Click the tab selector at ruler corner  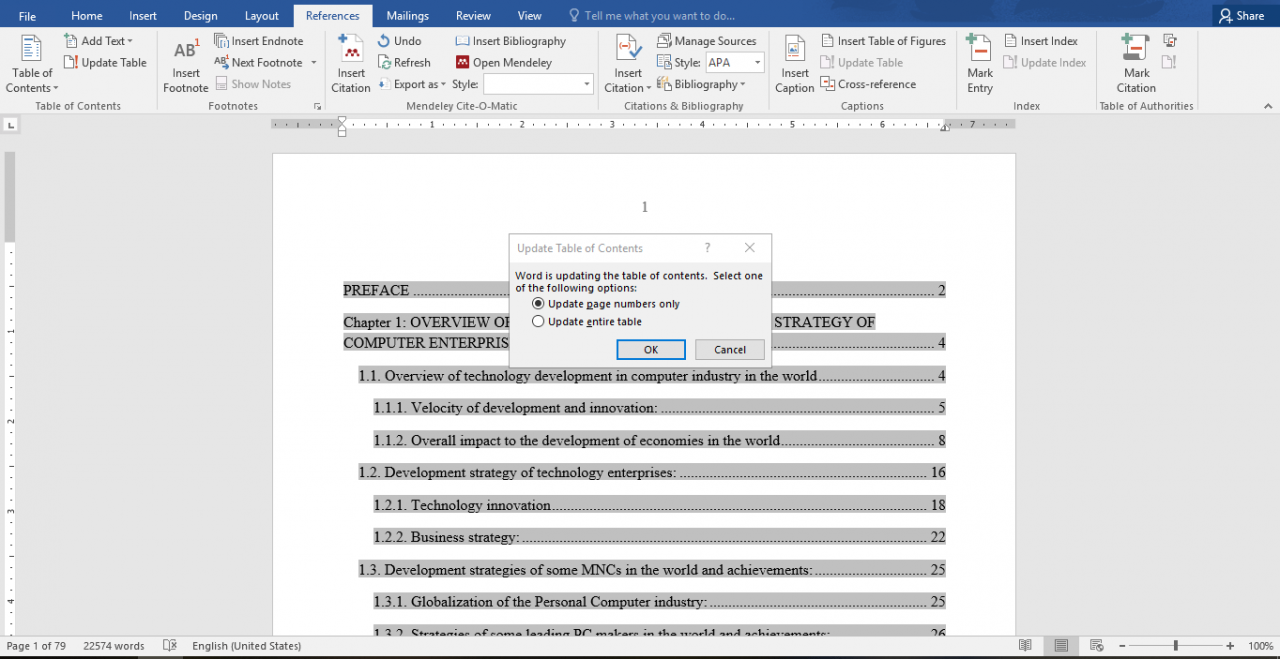click(x=11, y=125)
